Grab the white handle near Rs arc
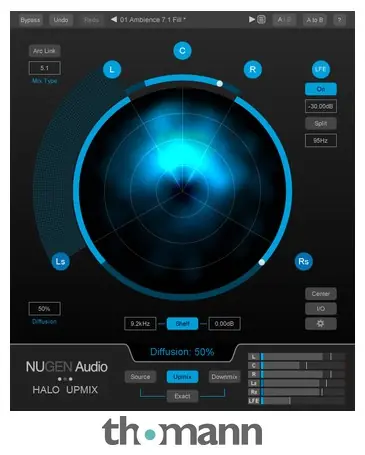The height and width of the screenshot is (455, 365). (x=262, y=262)
